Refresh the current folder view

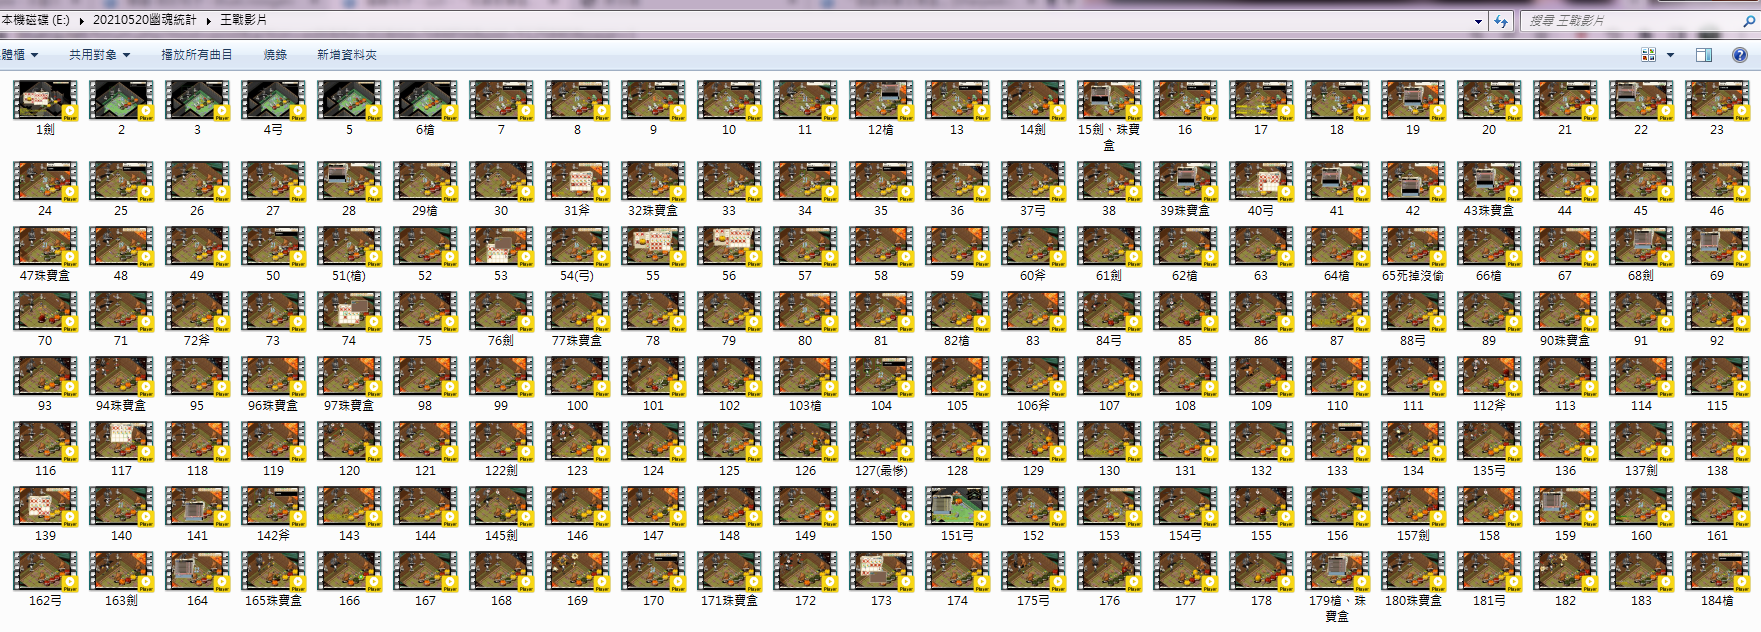coord(1500,20)
